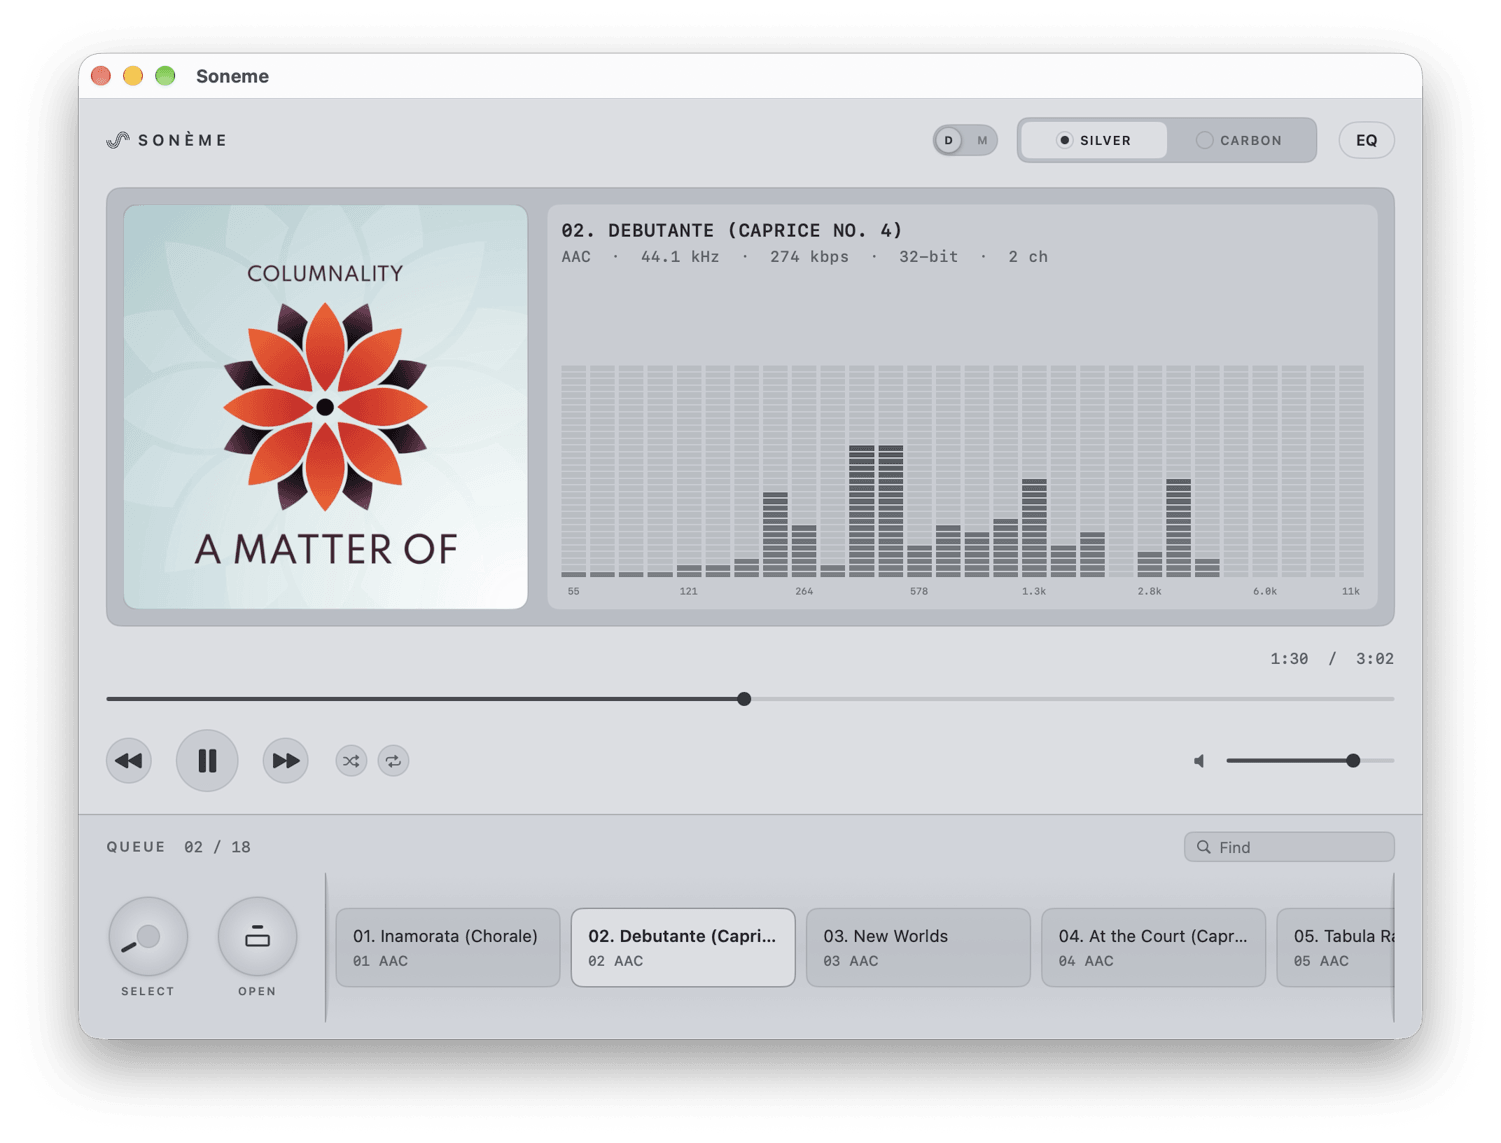Click the volume slider knob
The height and width of the screenshot is (1143, 1501).
(1353, 761)
